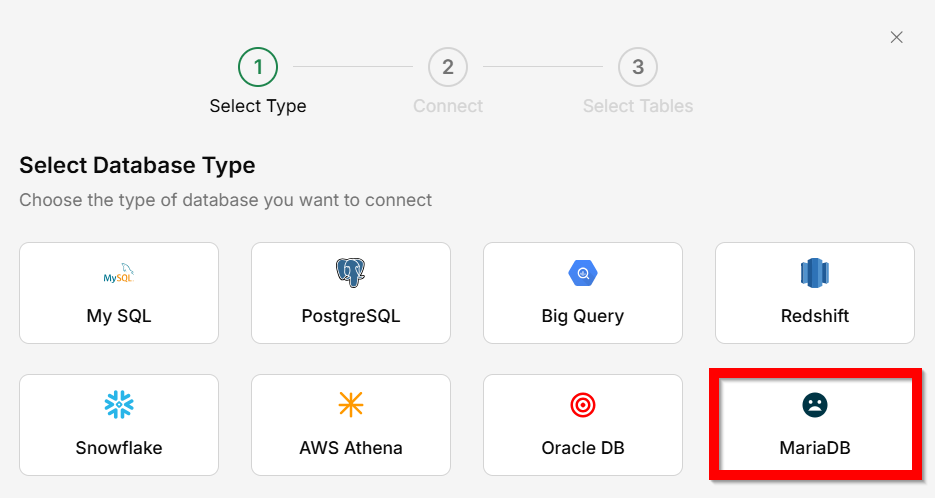This screenshot has width=935, height=498.
Task: Pick the Redshift database option
Action: click(814, 293)
